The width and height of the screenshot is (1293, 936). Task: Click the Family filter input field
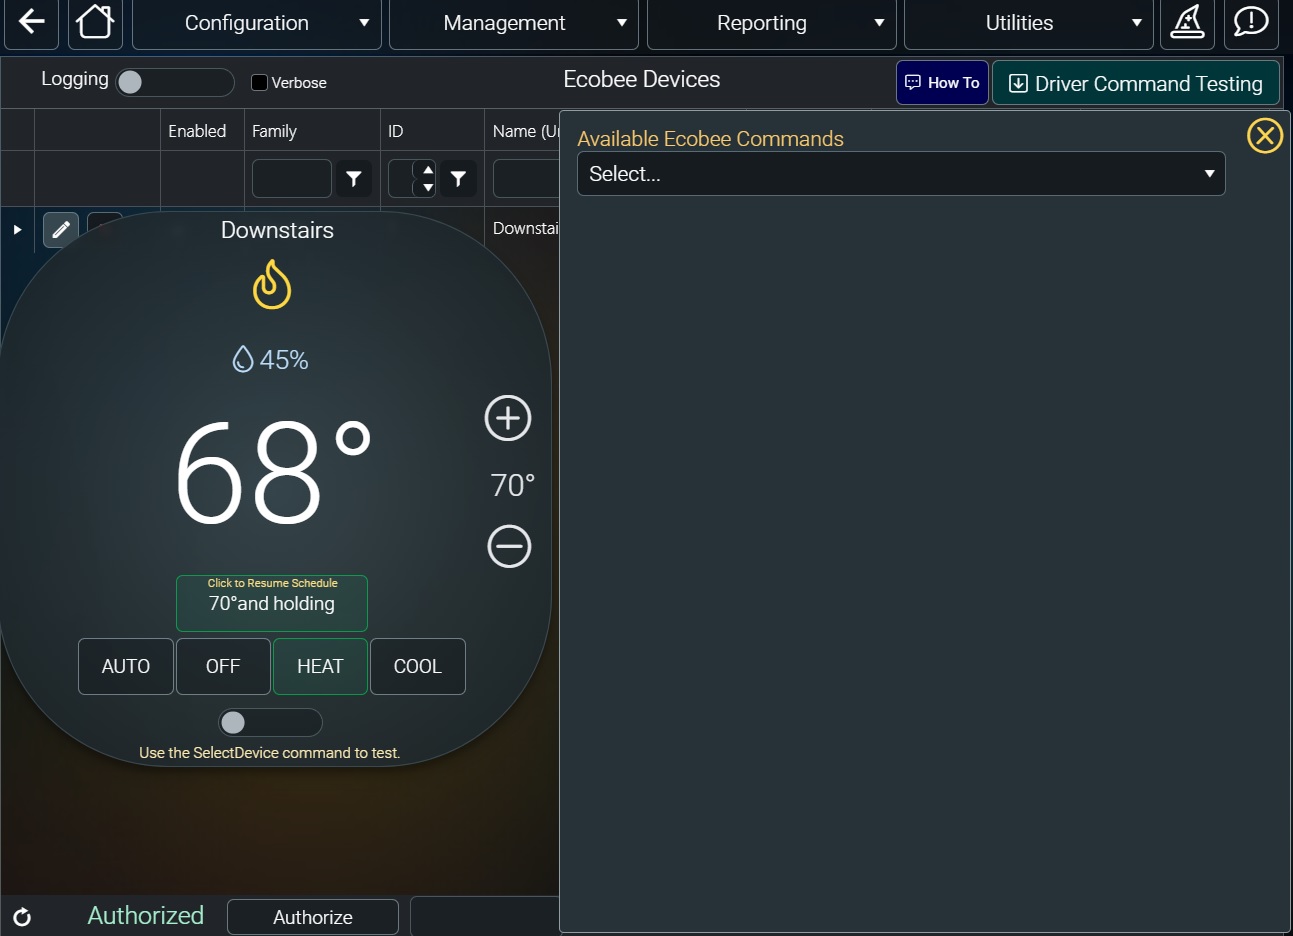tap(292, 179)
